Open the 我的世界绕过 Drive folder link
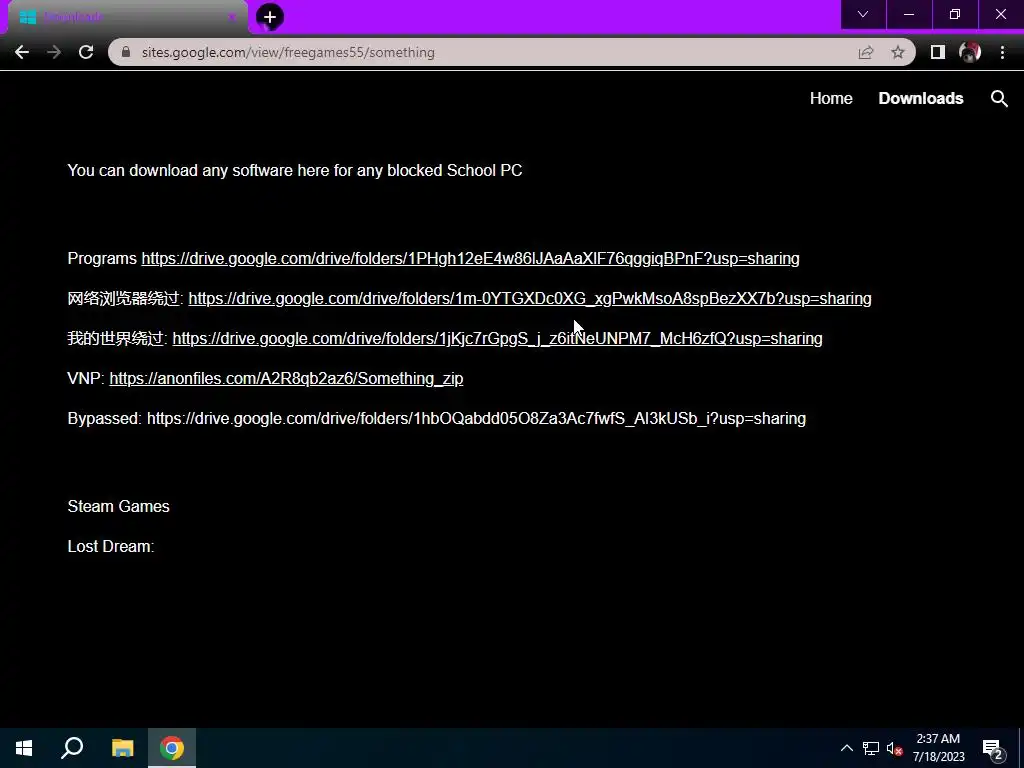Image resolution: width=1024 pixels, height=768 pixels. (497, 338)
